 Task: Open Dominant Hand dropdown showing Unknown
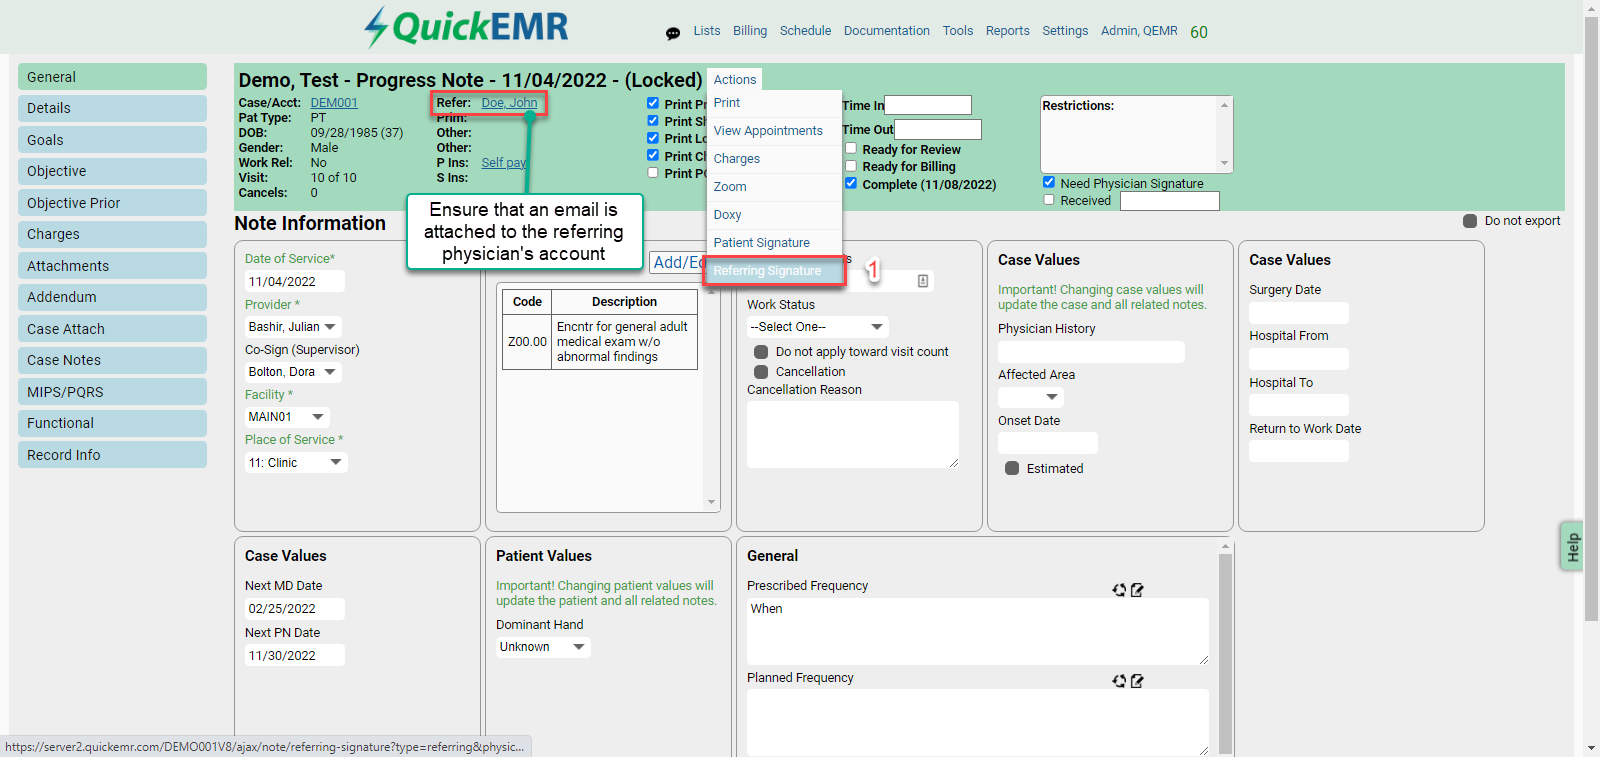(543, 647)
